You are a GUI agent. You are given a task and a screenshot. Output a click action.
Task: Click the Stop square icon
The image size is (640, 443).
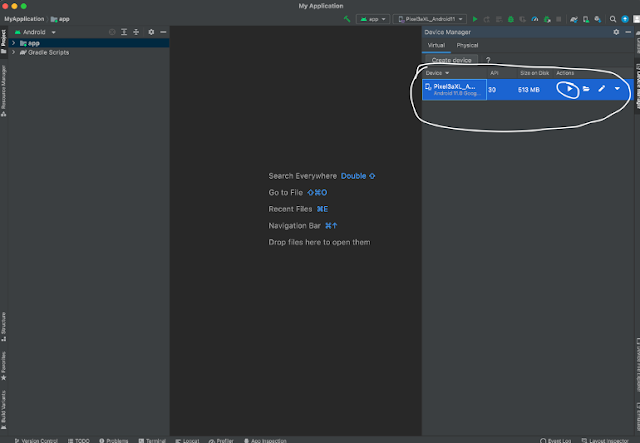tap(559, 19)
